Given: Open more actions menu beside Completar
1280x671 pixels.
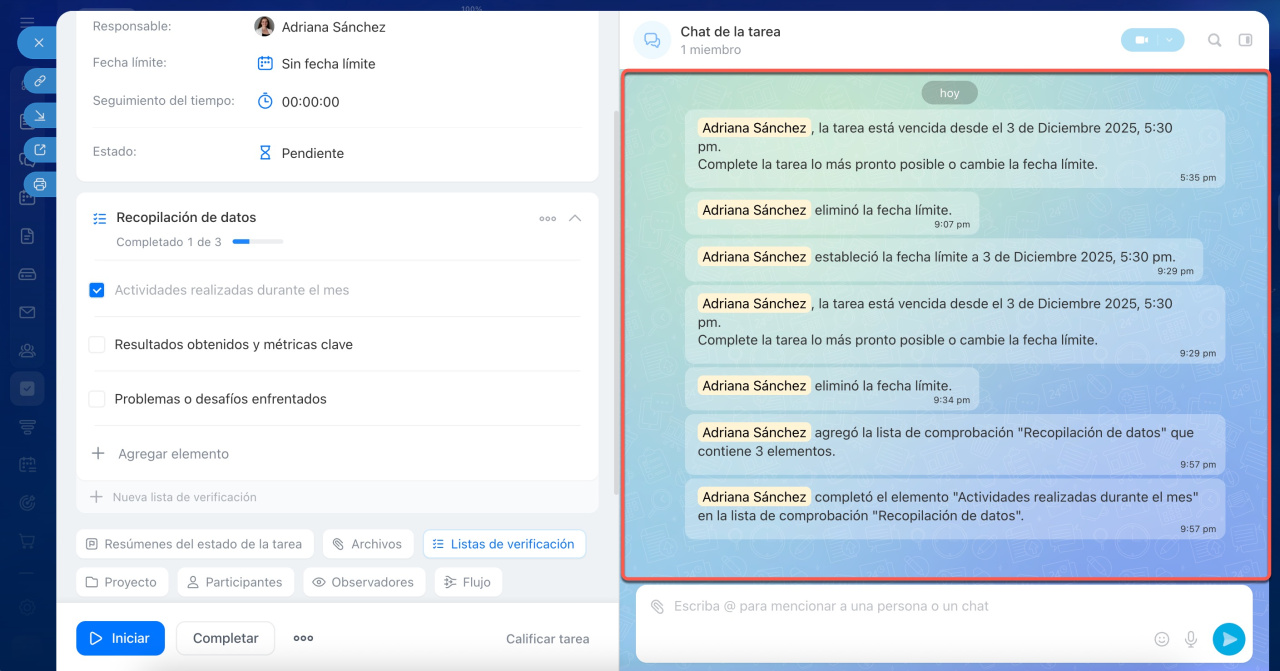Looking at the screenshot, I should tap(303, 638).
